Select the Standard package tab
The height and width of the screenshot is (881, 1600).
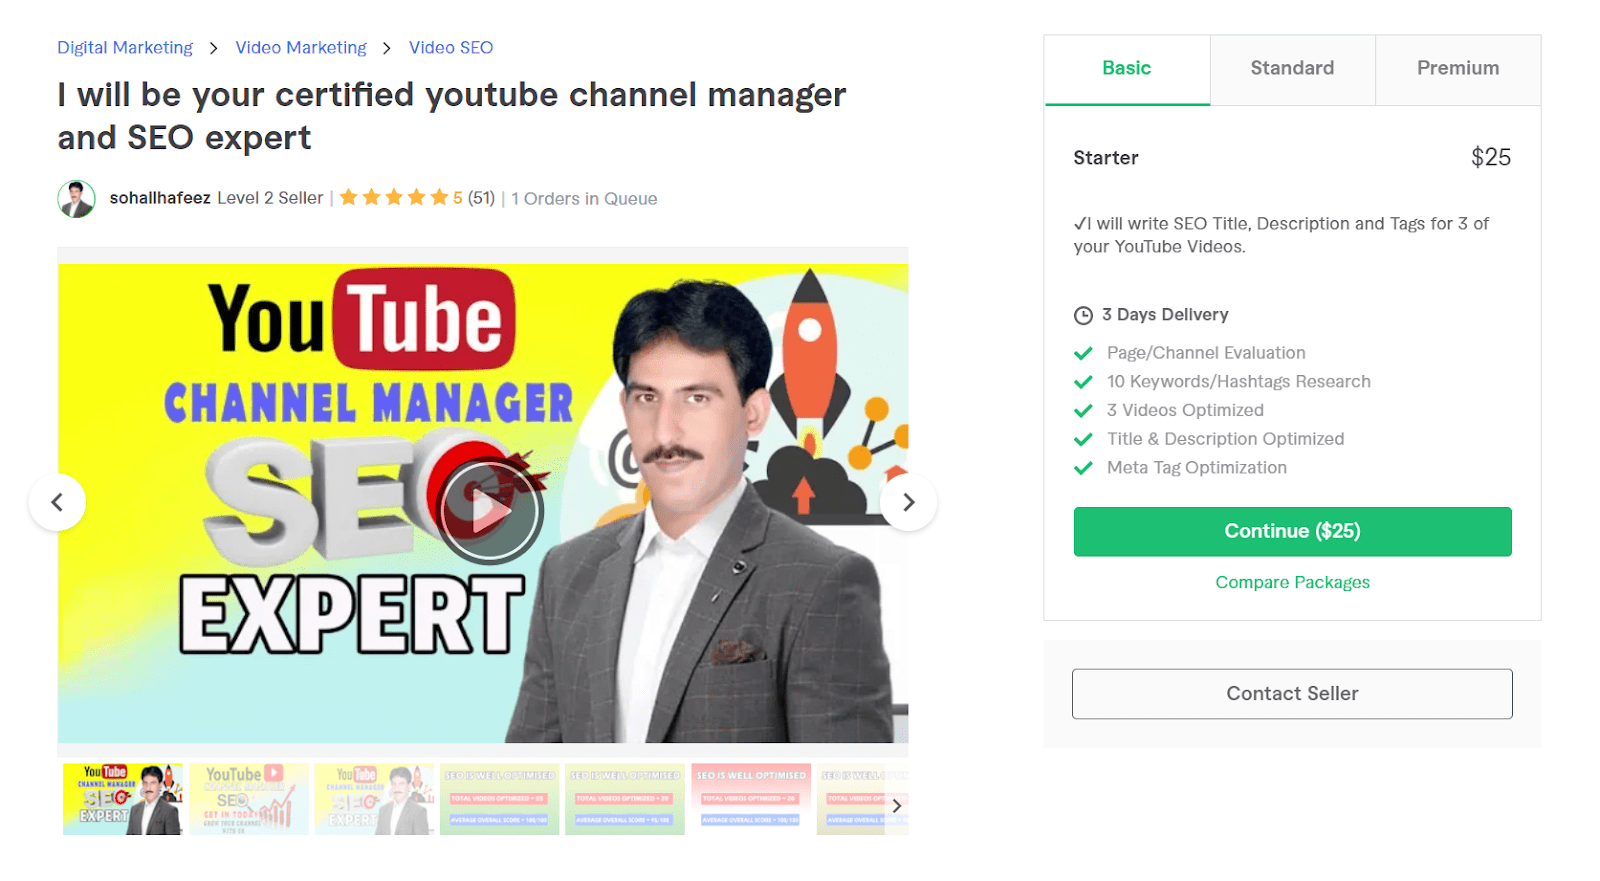(1292, 69)
